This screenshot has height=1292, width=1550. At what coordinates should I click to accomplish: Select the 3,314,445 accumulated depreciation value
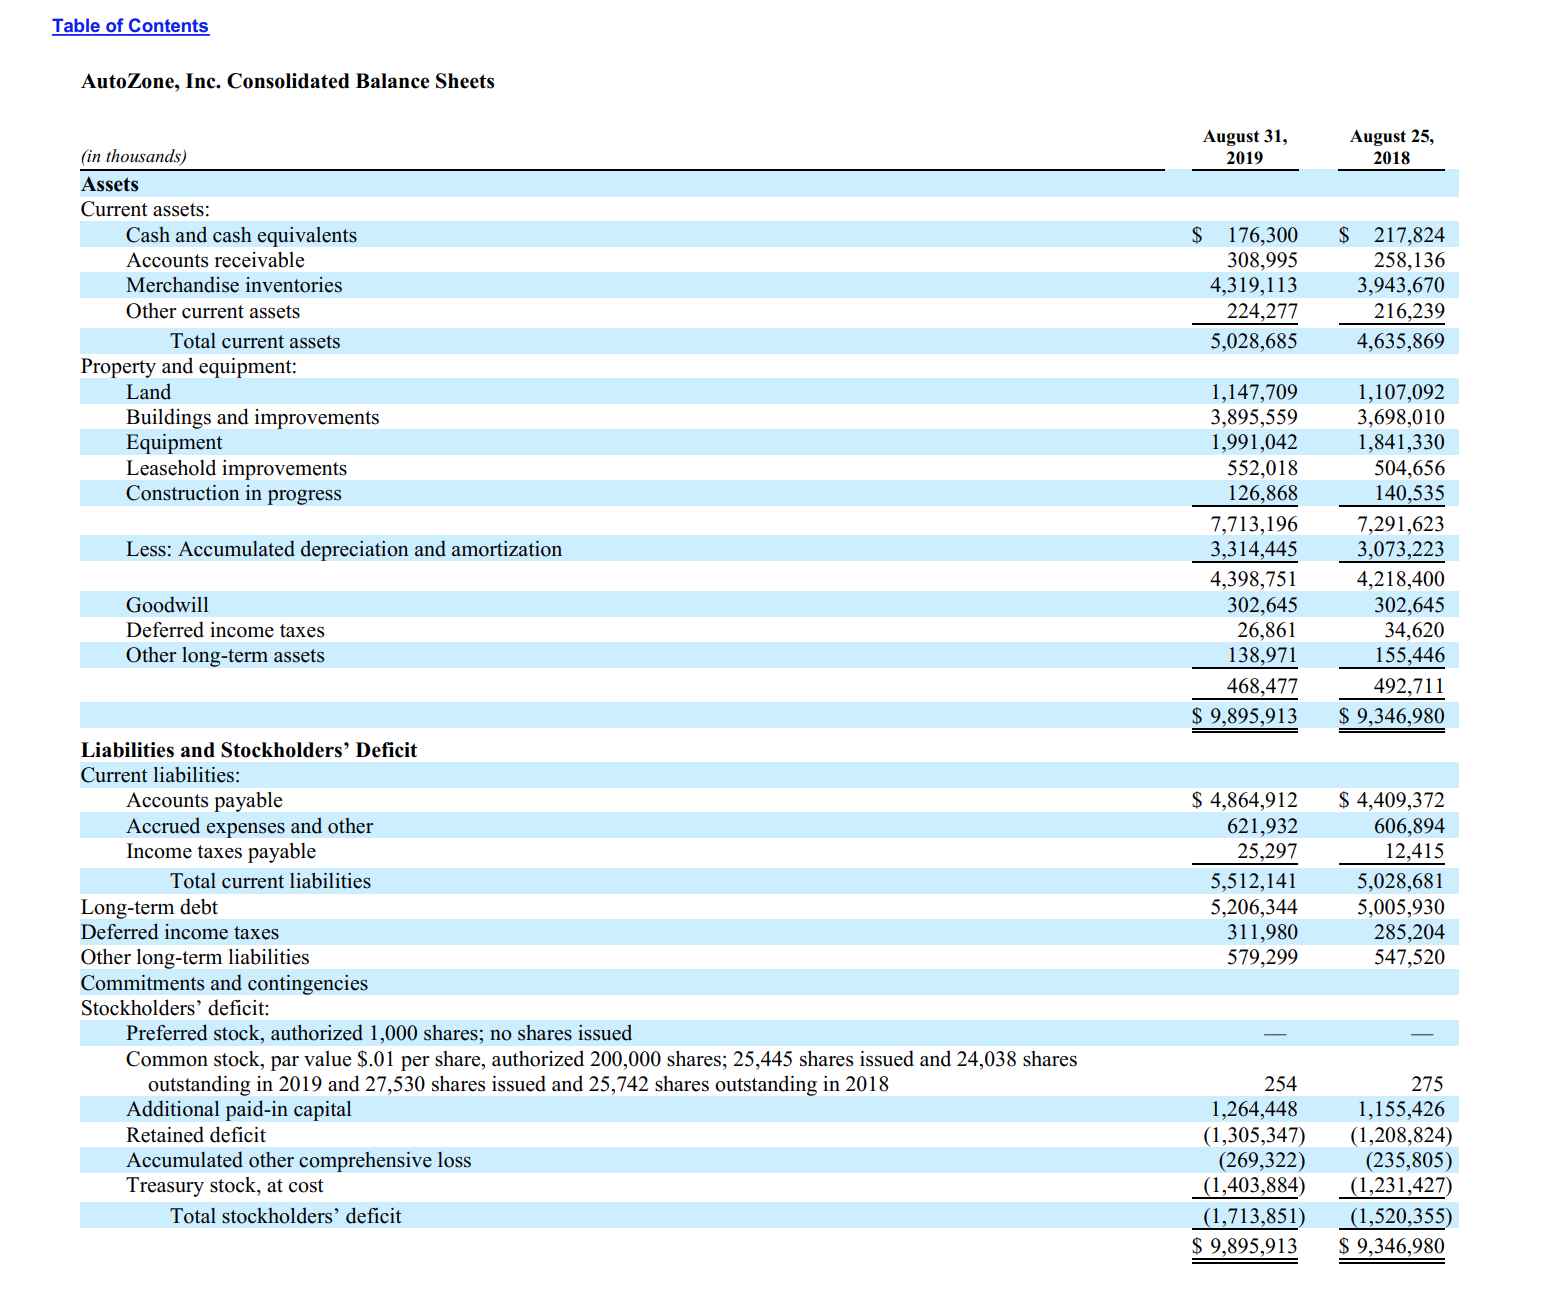(1254, 549)
